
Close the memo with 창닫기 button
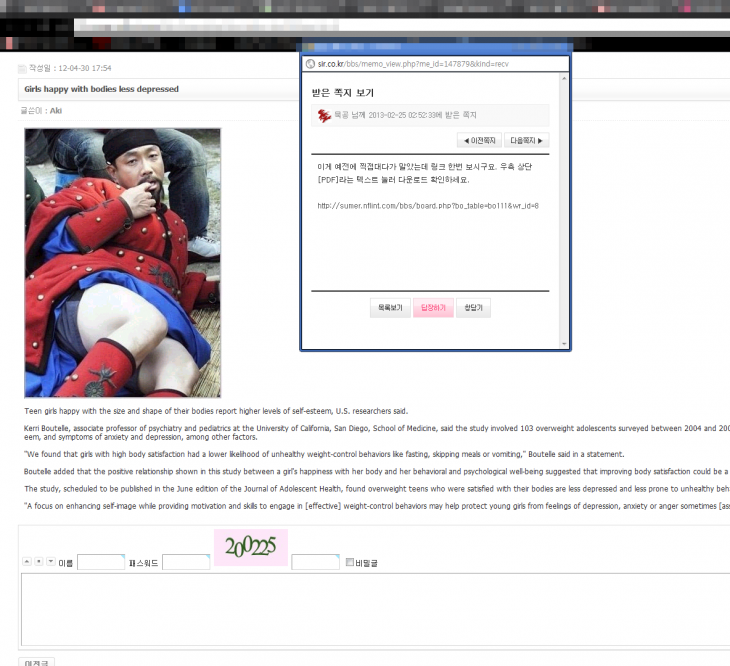click(473, 308)
